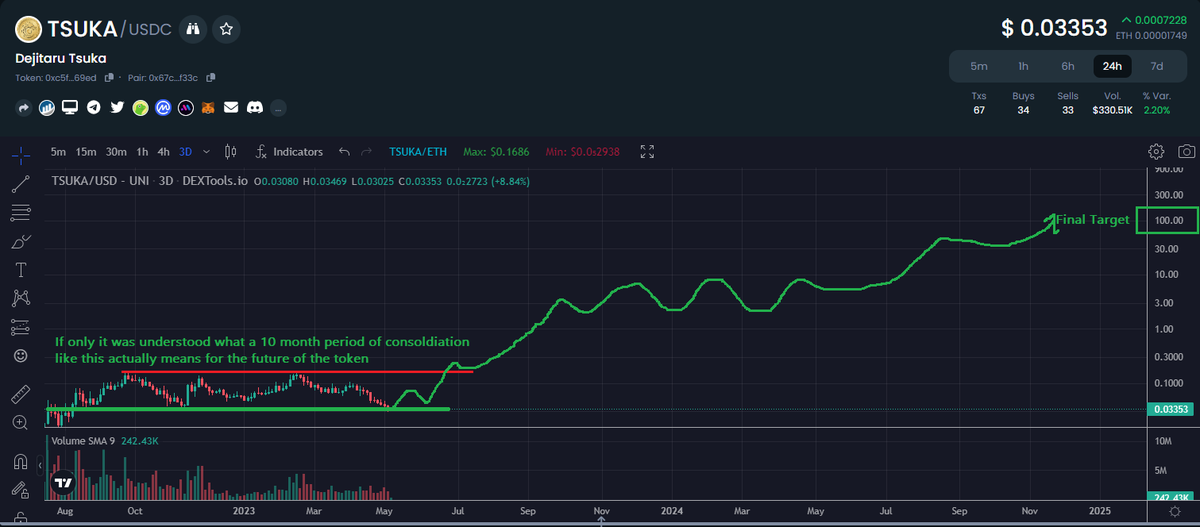Open the CoinMarketCap link icon
The width and height of the screenshot is (1200, 527).
pos(163,107)
